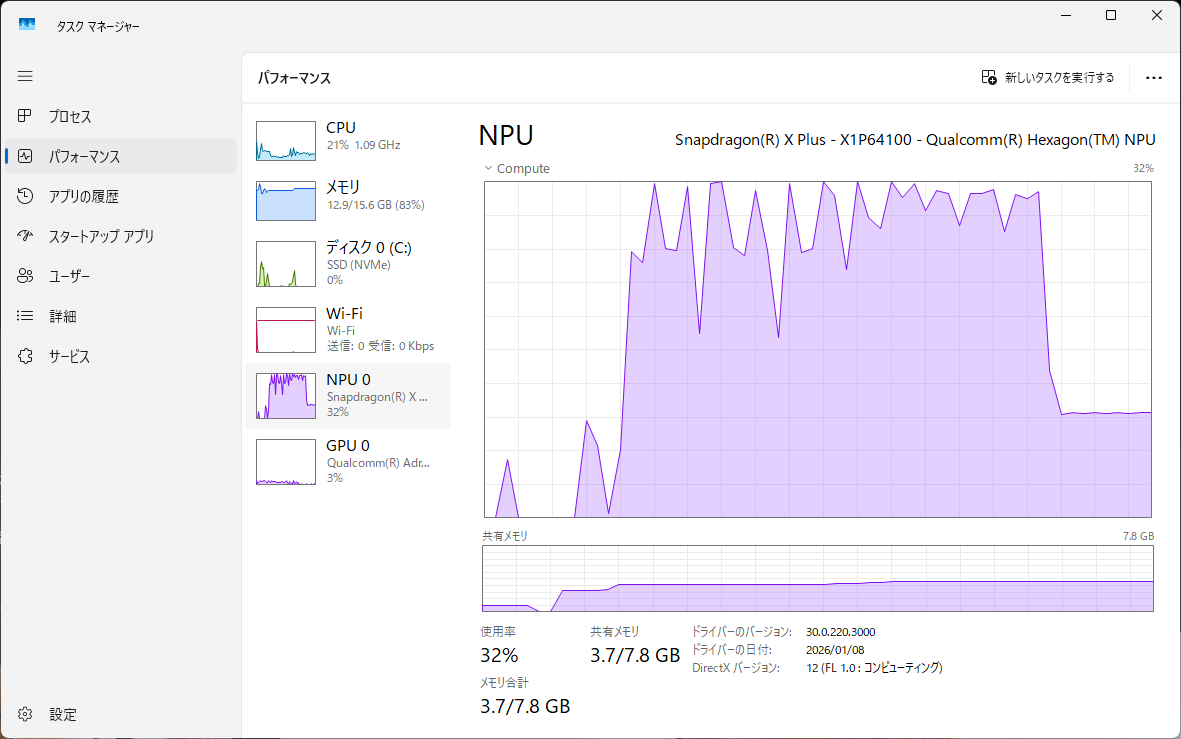1181x739 pixels.
Task: Click the メモリ合計 3.7/7.8 GB value
Action: (525, 707)
